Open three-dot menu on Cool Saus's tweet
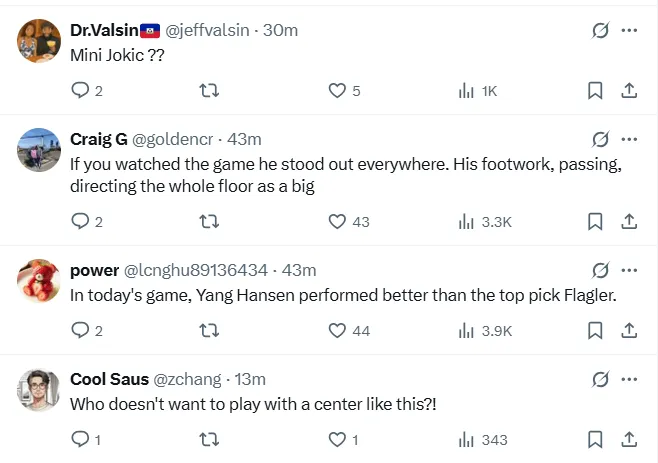658x463 pixels. [x=629, y=379]
